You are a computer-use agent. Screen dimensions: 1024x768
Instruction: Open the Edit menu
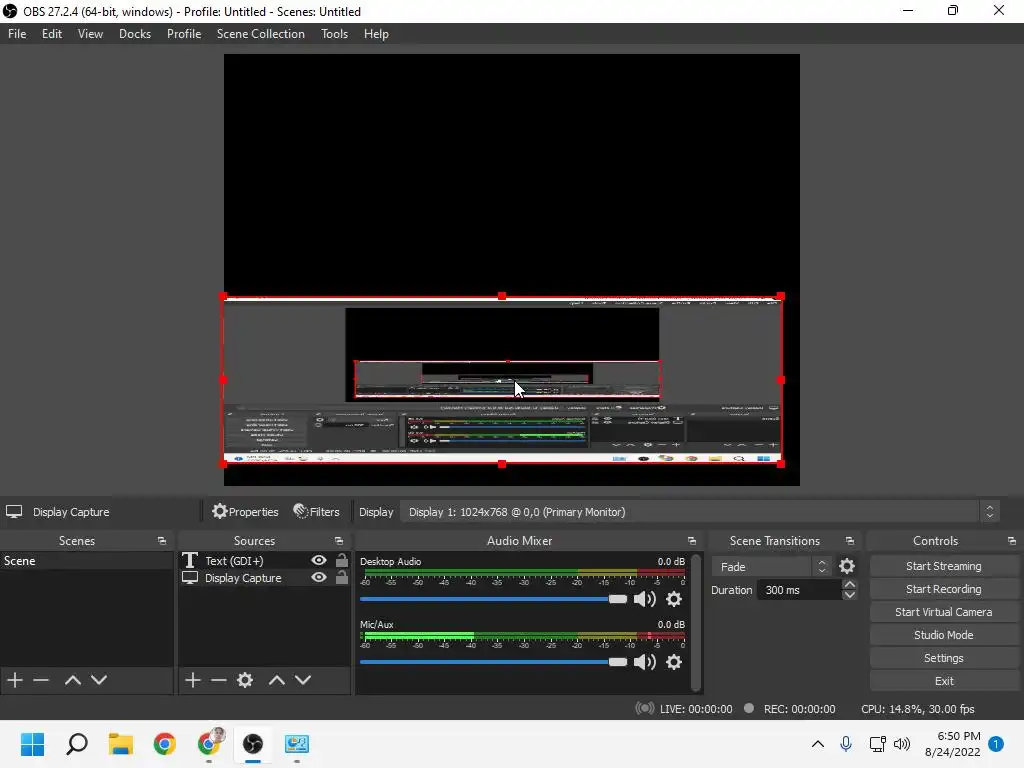pyautogui.click(x=52, y=34)
